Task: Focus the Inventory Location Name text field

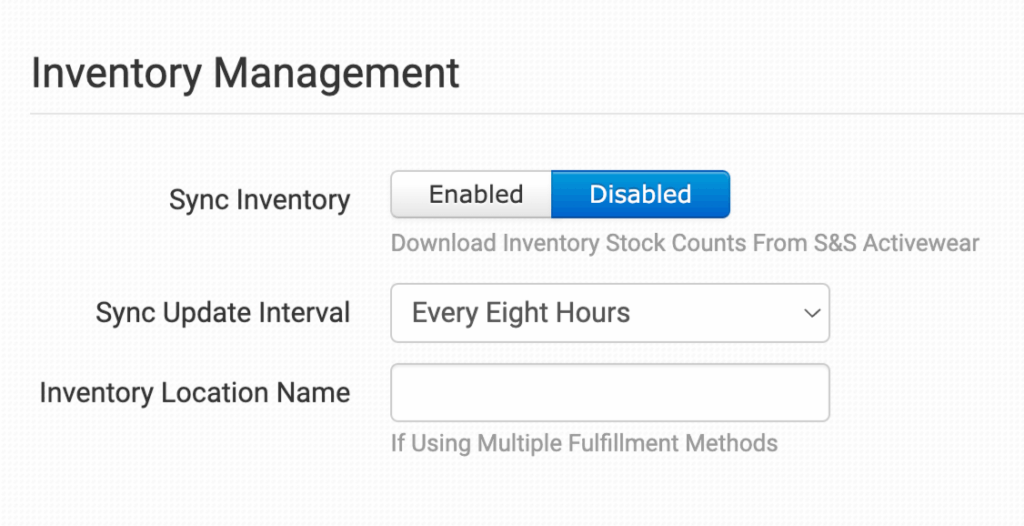Action: click(x=609, y=392)
